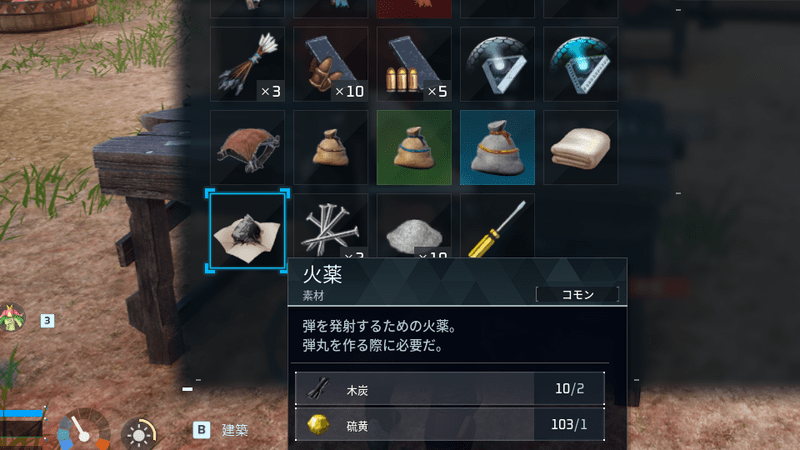The image size is (800, 450).
Task: Select the highlighted gunpowder item slot
Action: [247, 231]
